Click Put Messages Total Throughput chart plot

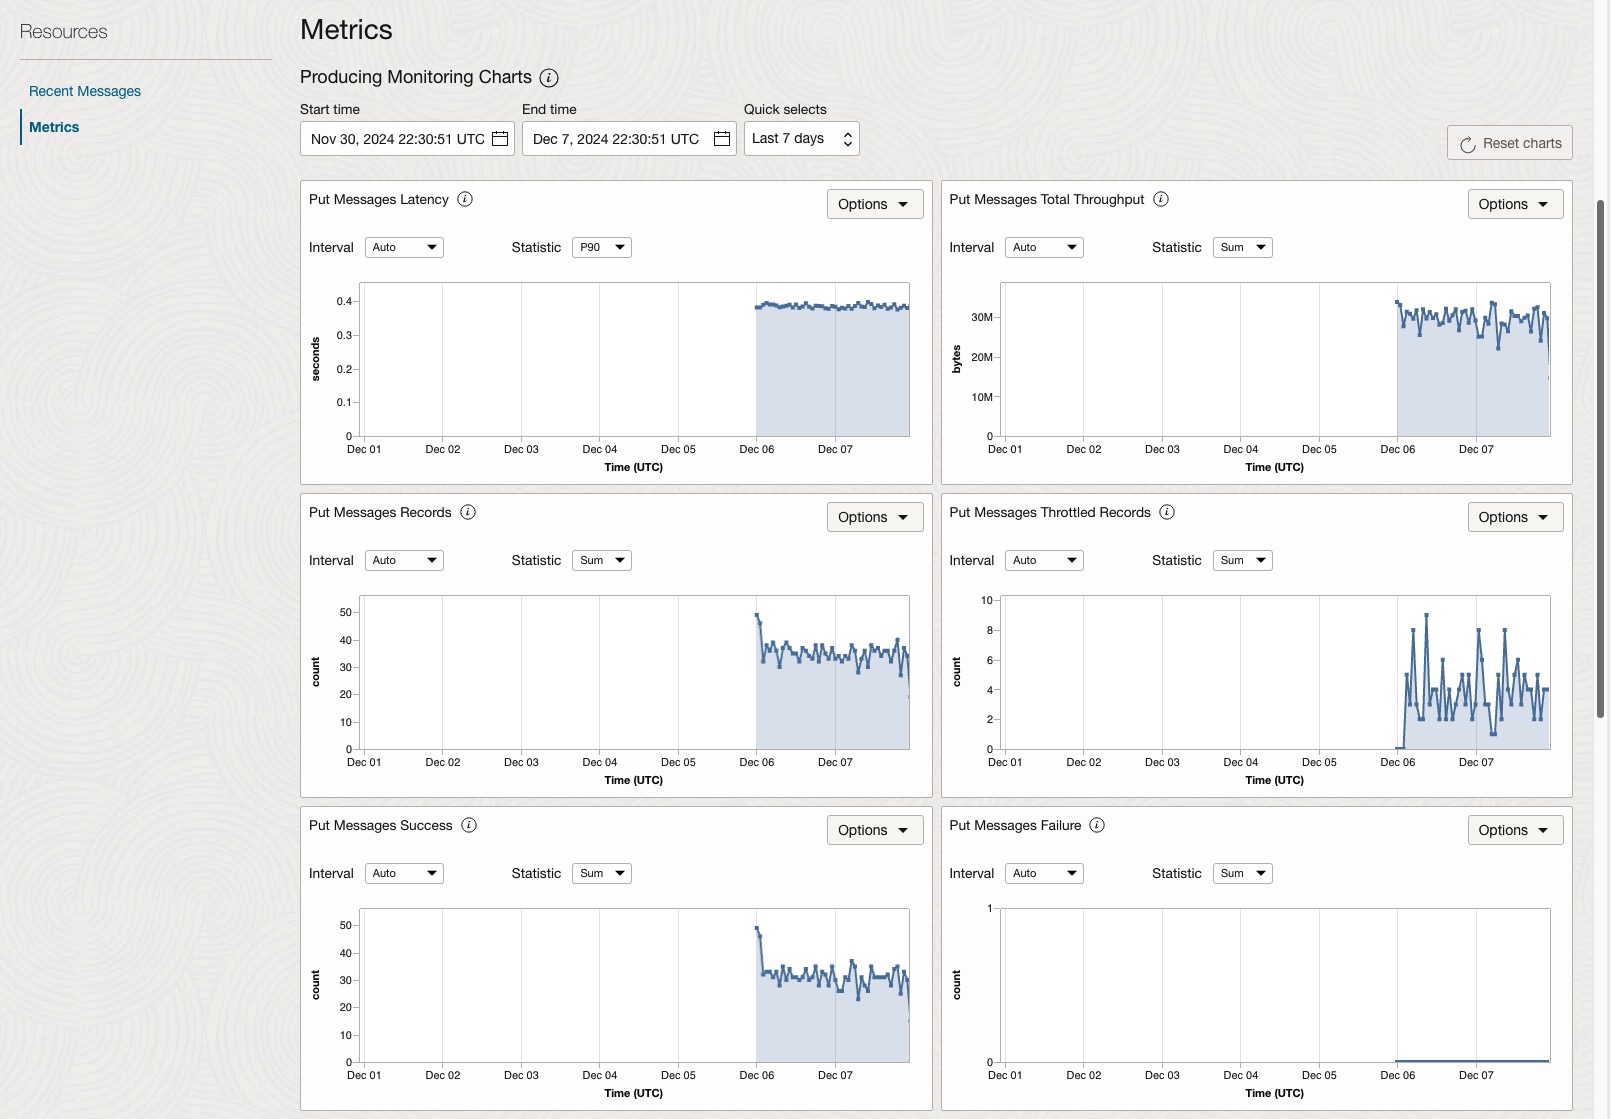(1276, 360)
